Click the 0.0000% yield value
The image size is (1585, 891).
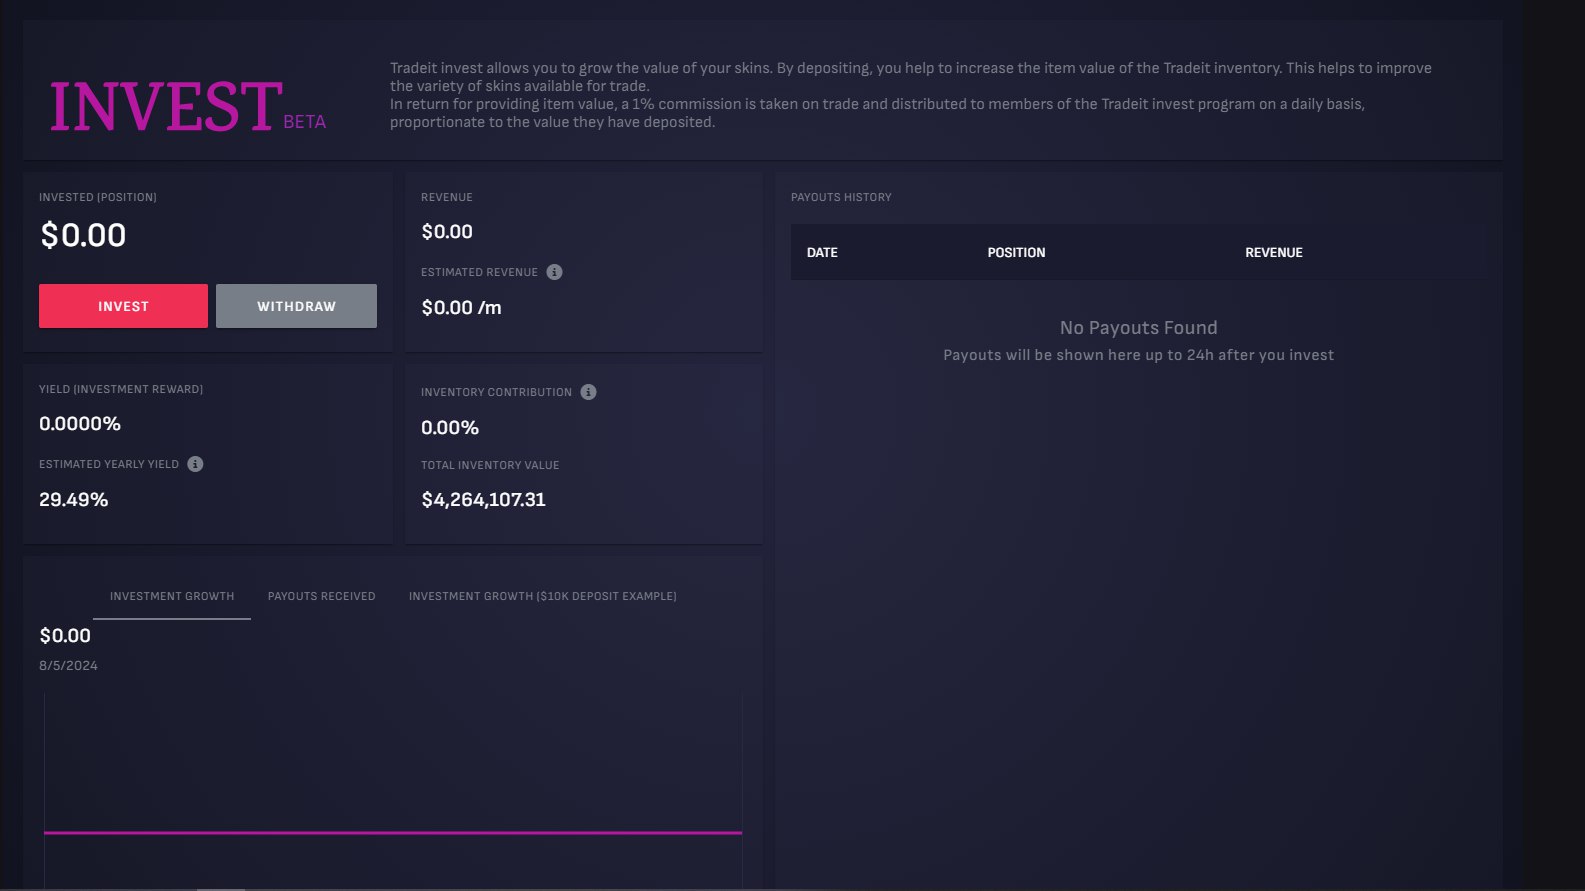(80, 424)
